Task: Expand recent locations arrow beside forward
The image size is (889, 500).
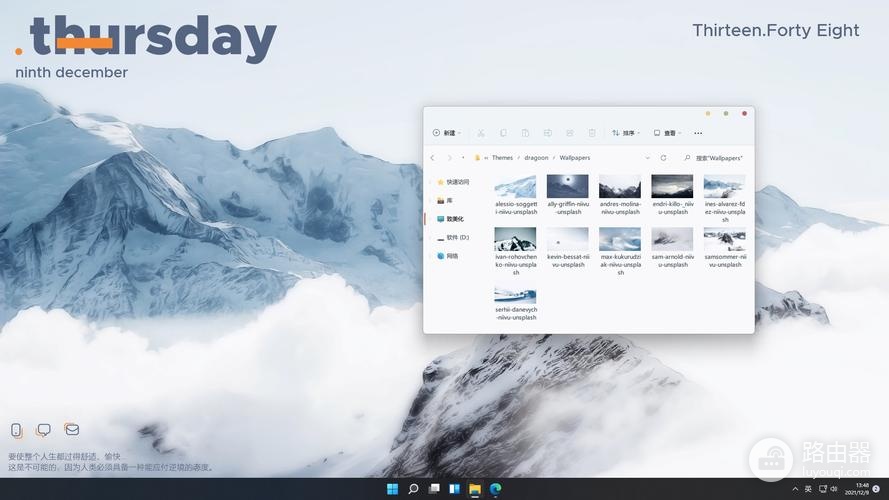Action: pyautogui.click(x=463, y=158)
